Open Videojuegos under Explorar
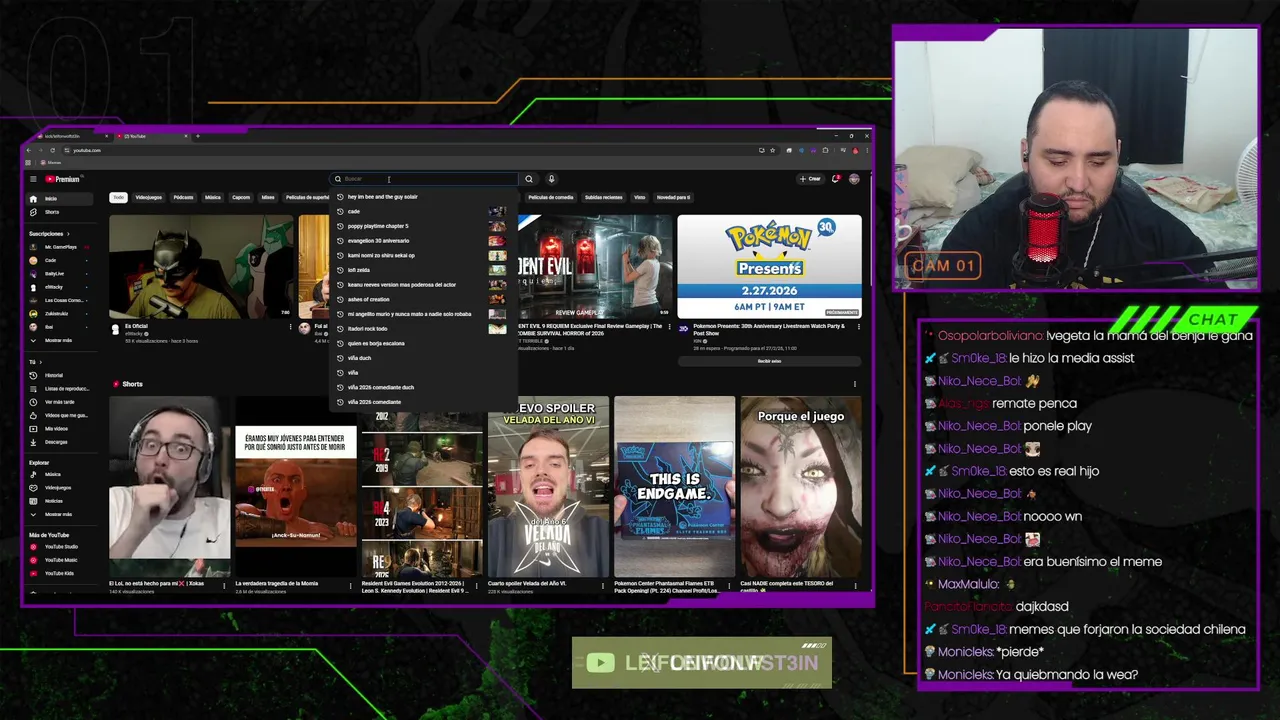 click(60, 488)
